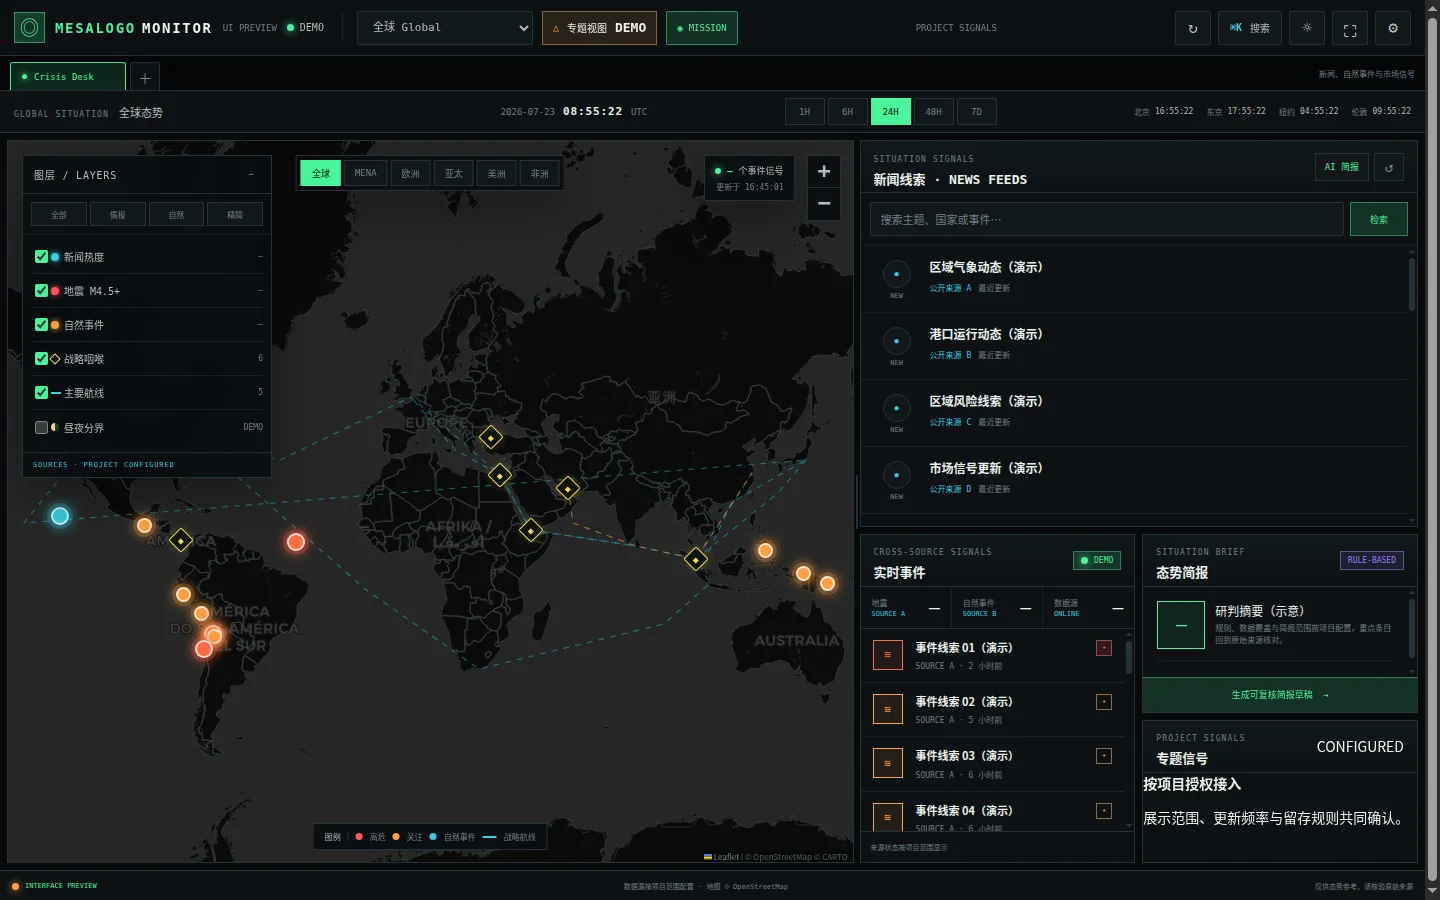Image resolution: width=1440 pixels, height=900 pixels.
Task: Switch map region to 欧洲
Action: pyautogui.click(x=410, y=174)
